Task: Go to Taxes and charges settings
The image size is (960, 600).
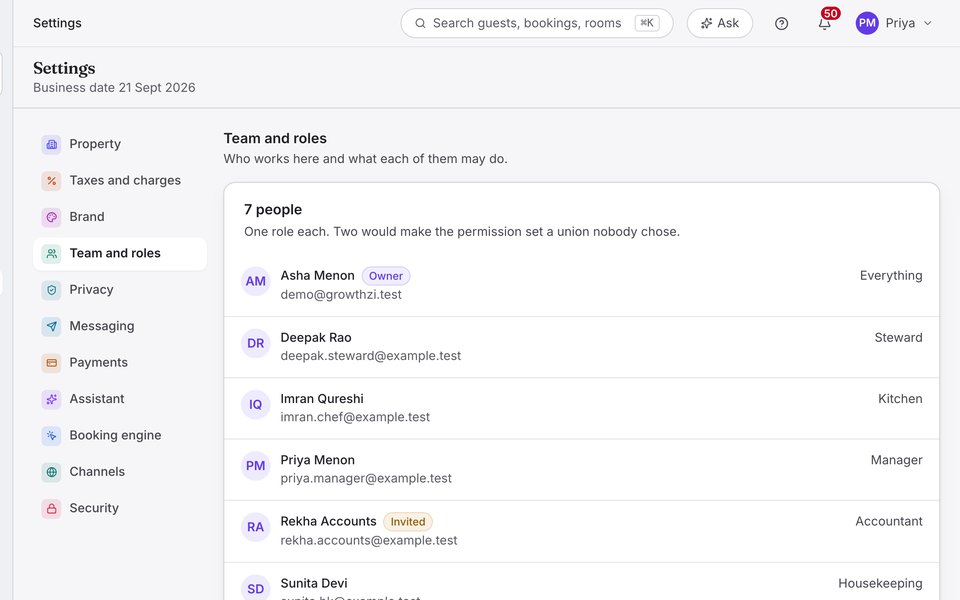Action: (119, 181)
